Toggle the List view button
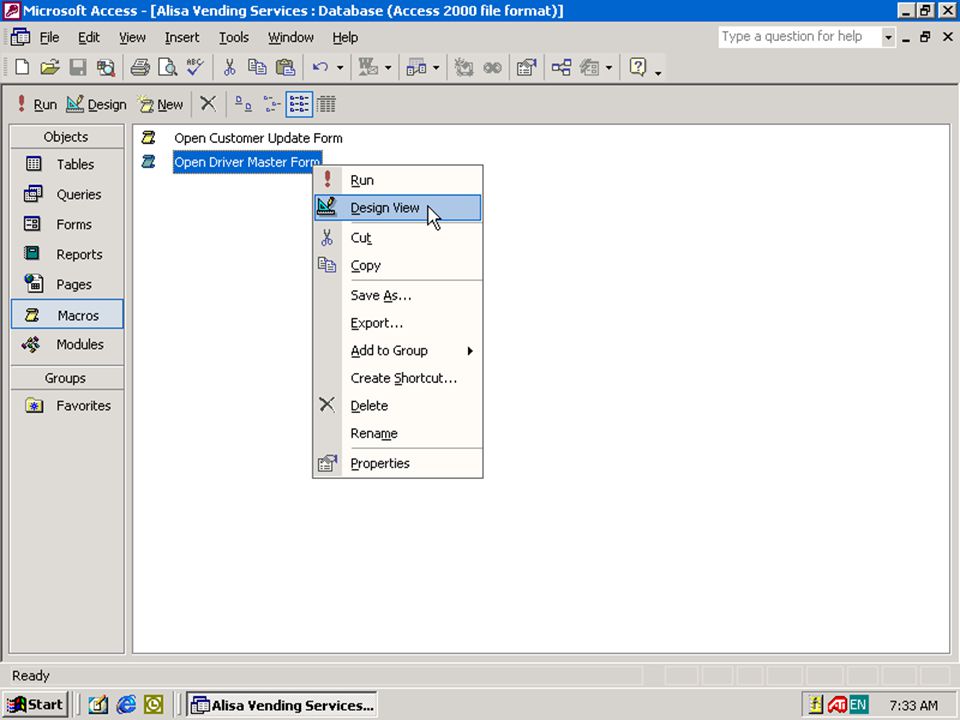 (x=299, y=104)
